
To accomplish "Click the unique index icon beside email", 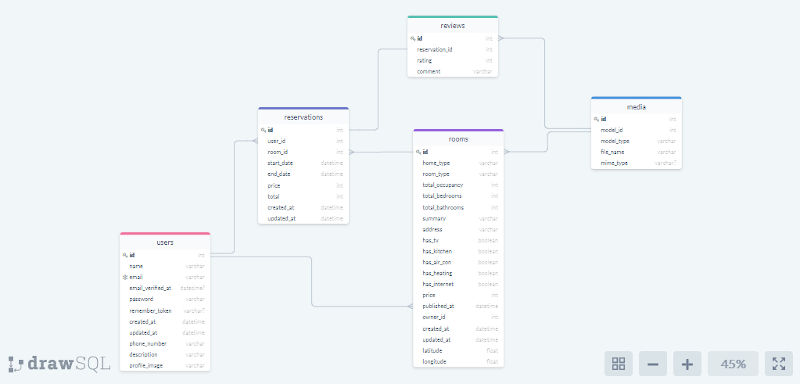I will point(125,277).
